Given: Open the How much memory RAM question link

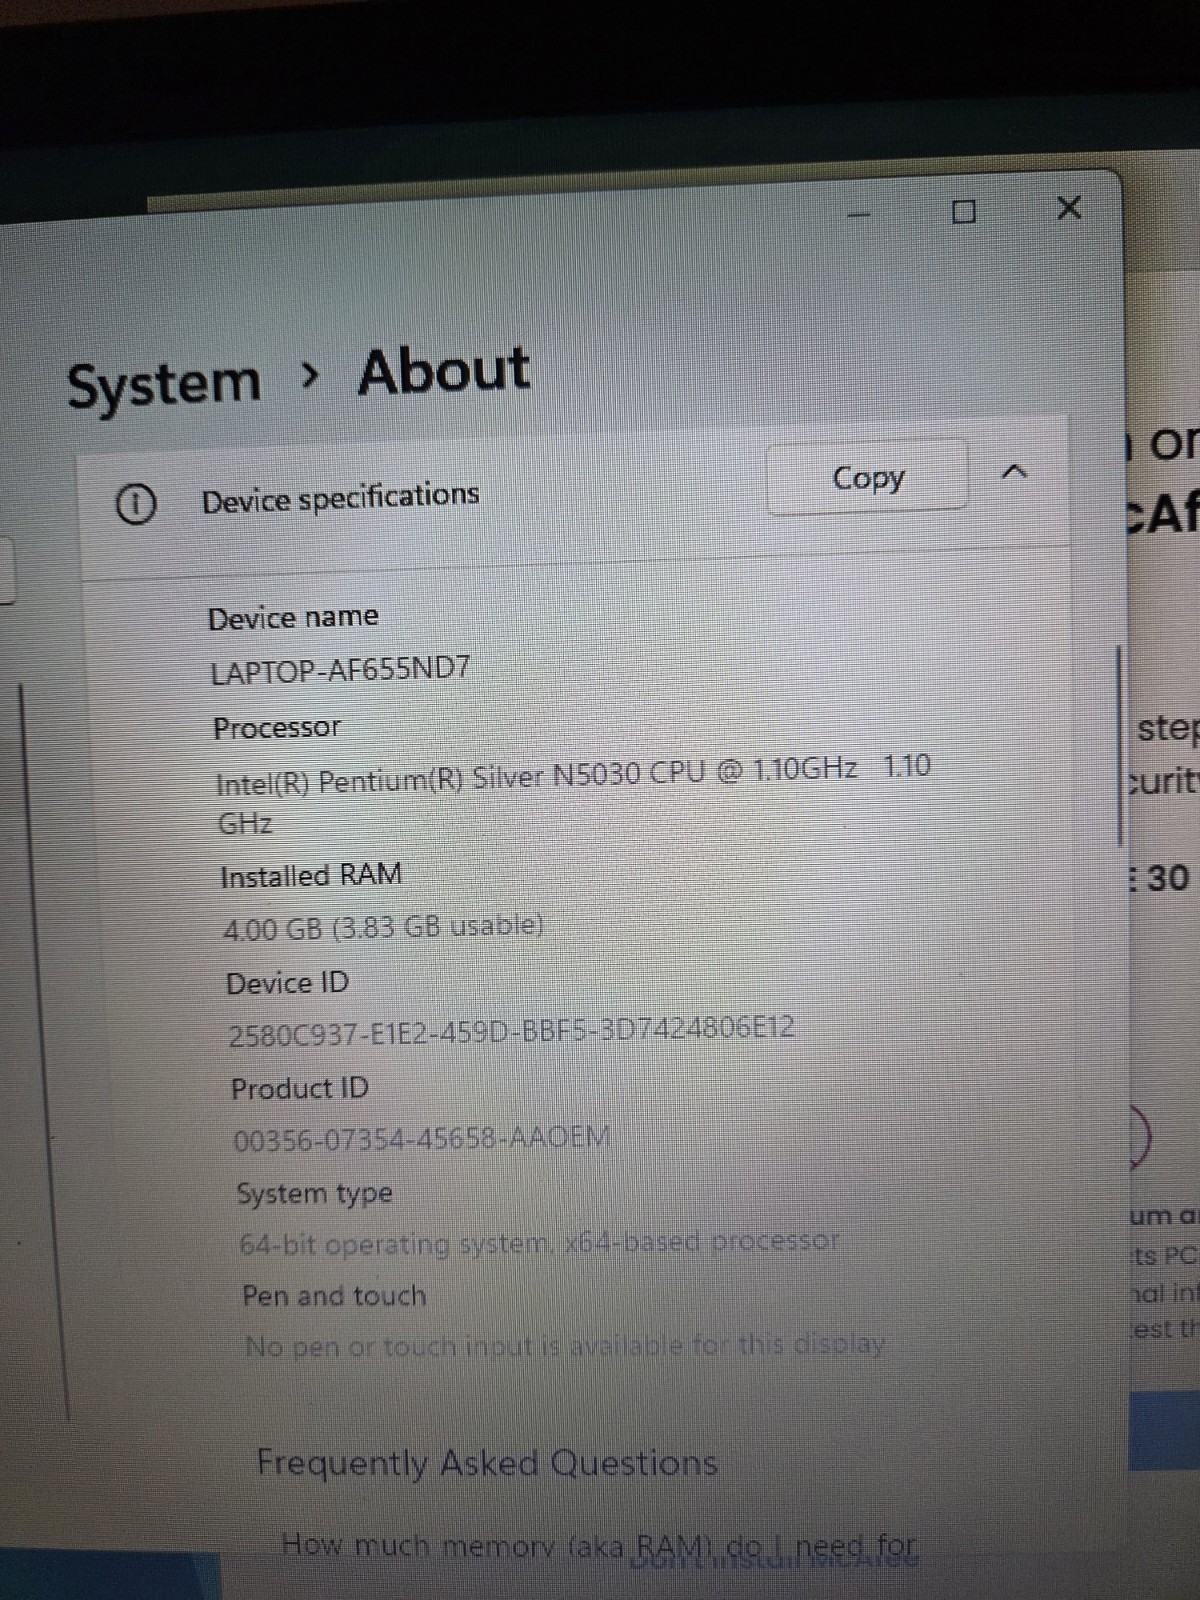Looking at the screenshot, I should tap(598, 1545).
